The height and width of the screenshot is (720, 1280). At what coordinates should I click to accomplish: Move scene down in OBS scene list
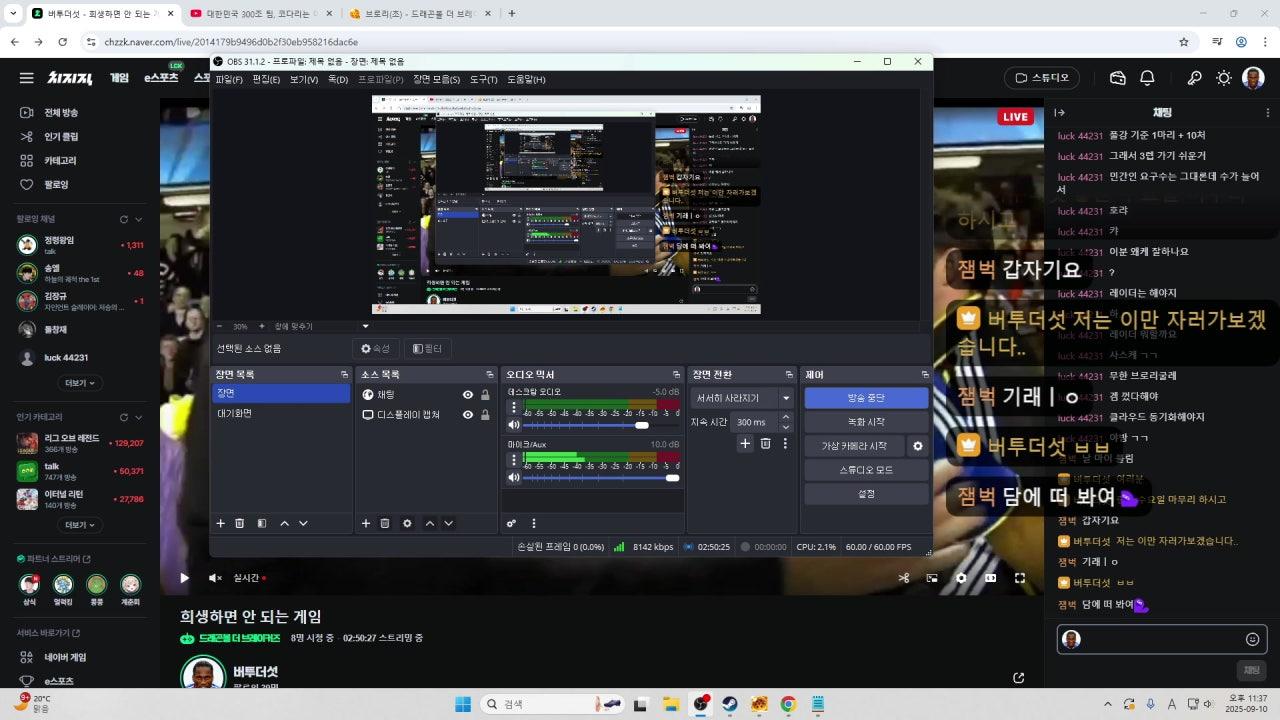303,523
